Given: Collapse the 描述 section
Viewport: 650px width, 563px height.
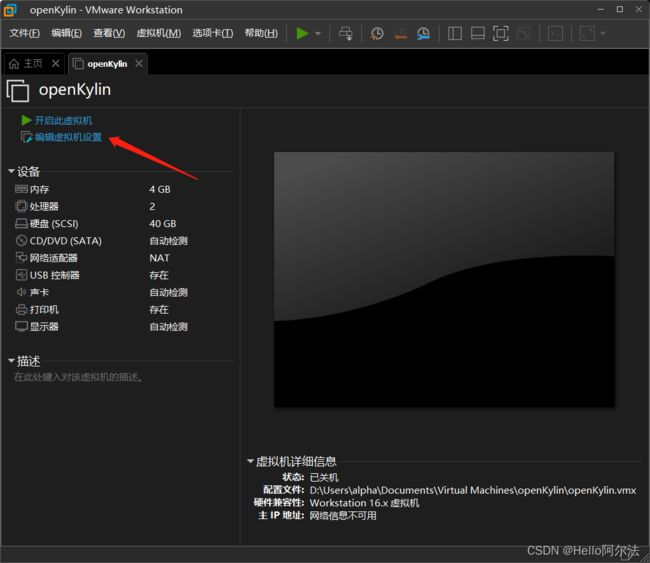Looking at the screenshot, I should click(x=11, y=361).
